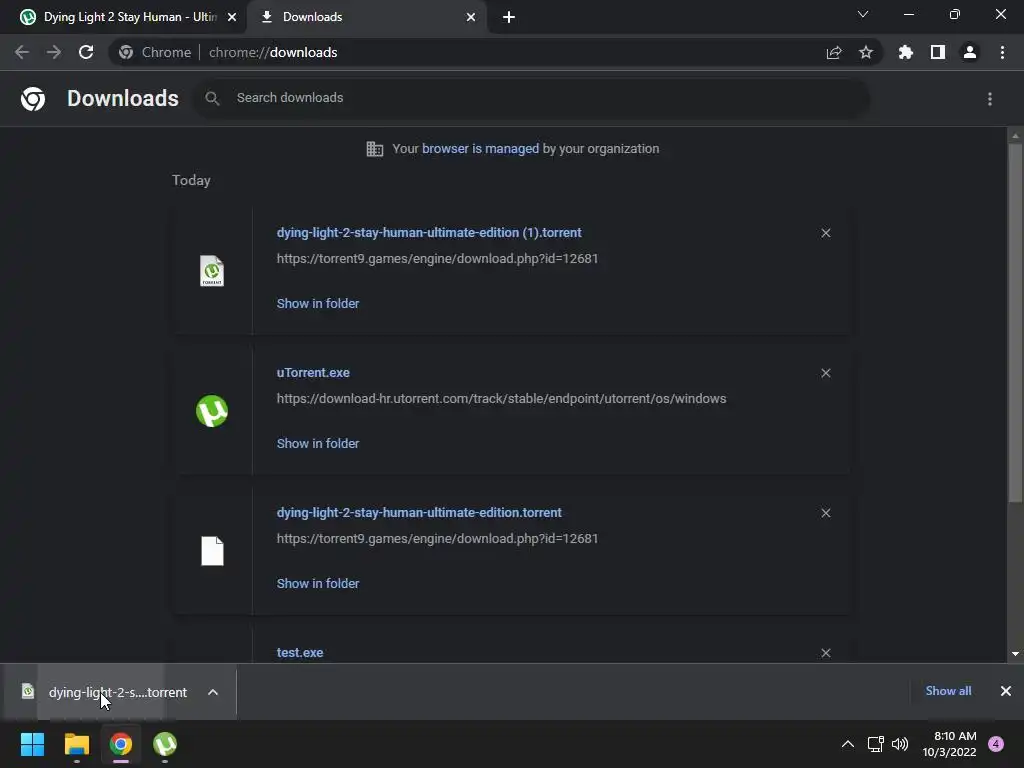
Task: Open uTorrent from the taskbar
Action: click(x=165, y=744)
